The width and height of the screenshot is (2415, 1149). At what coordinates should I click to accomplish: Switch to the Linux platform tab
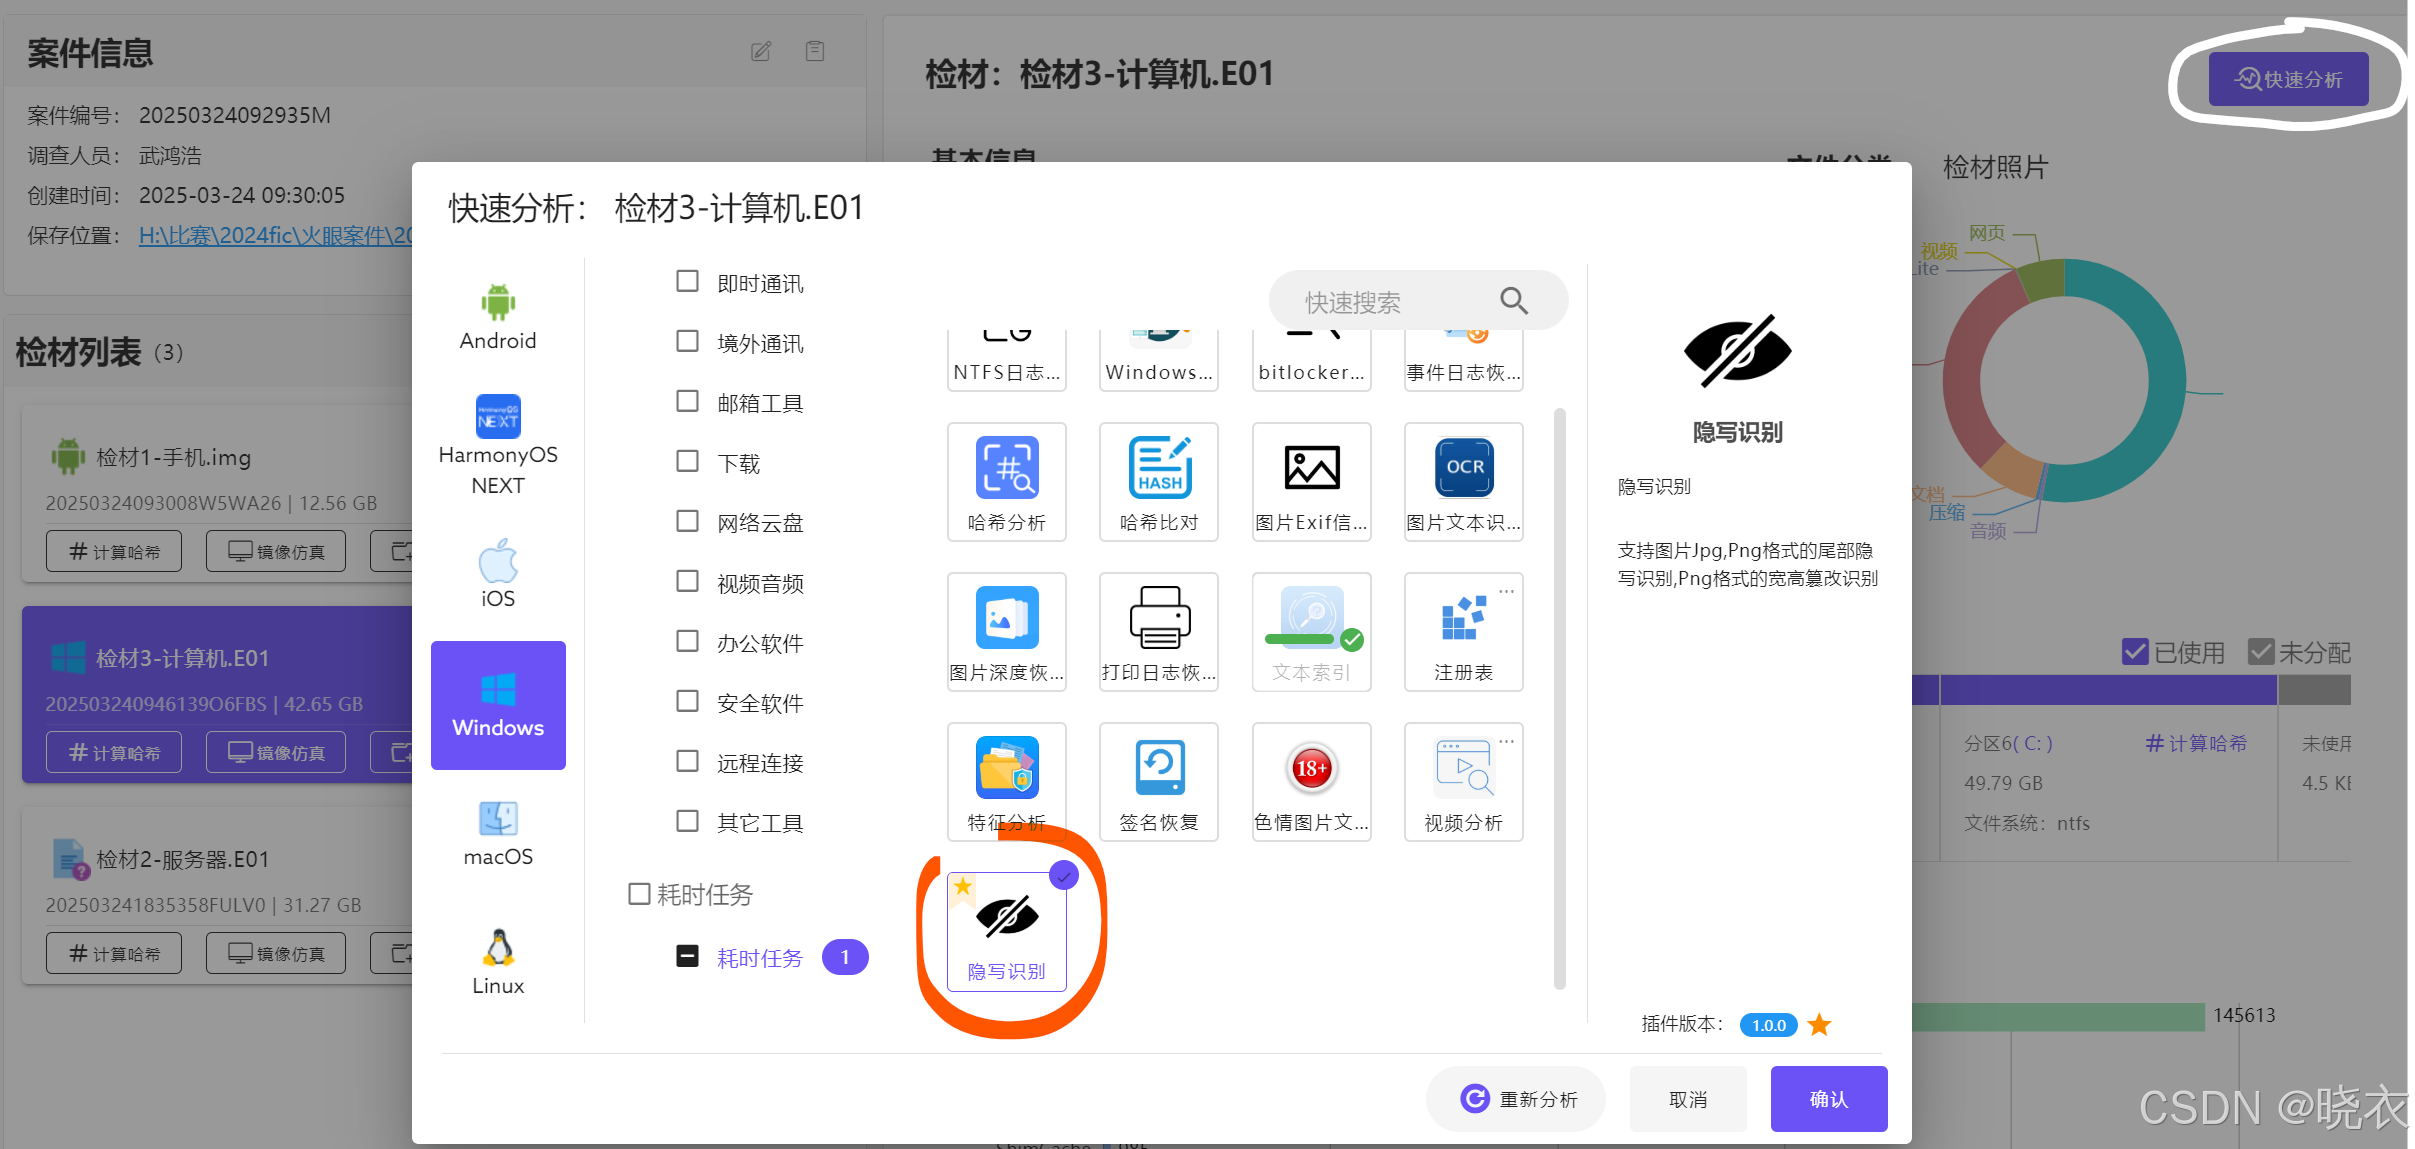498,962
